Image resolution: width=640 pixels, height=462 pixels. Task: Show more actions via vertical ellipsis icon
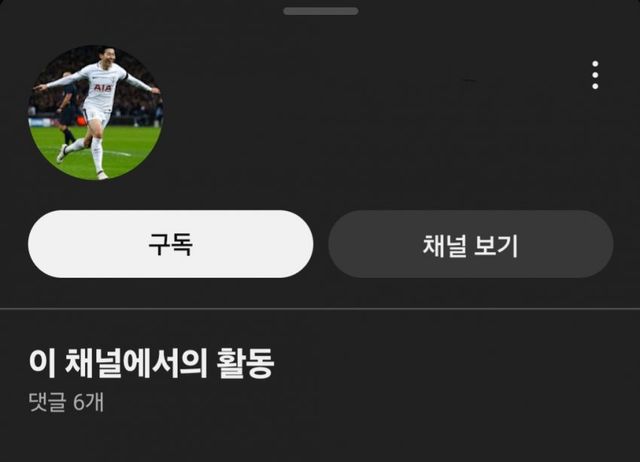pyautogui.click(x=595, y=75)
